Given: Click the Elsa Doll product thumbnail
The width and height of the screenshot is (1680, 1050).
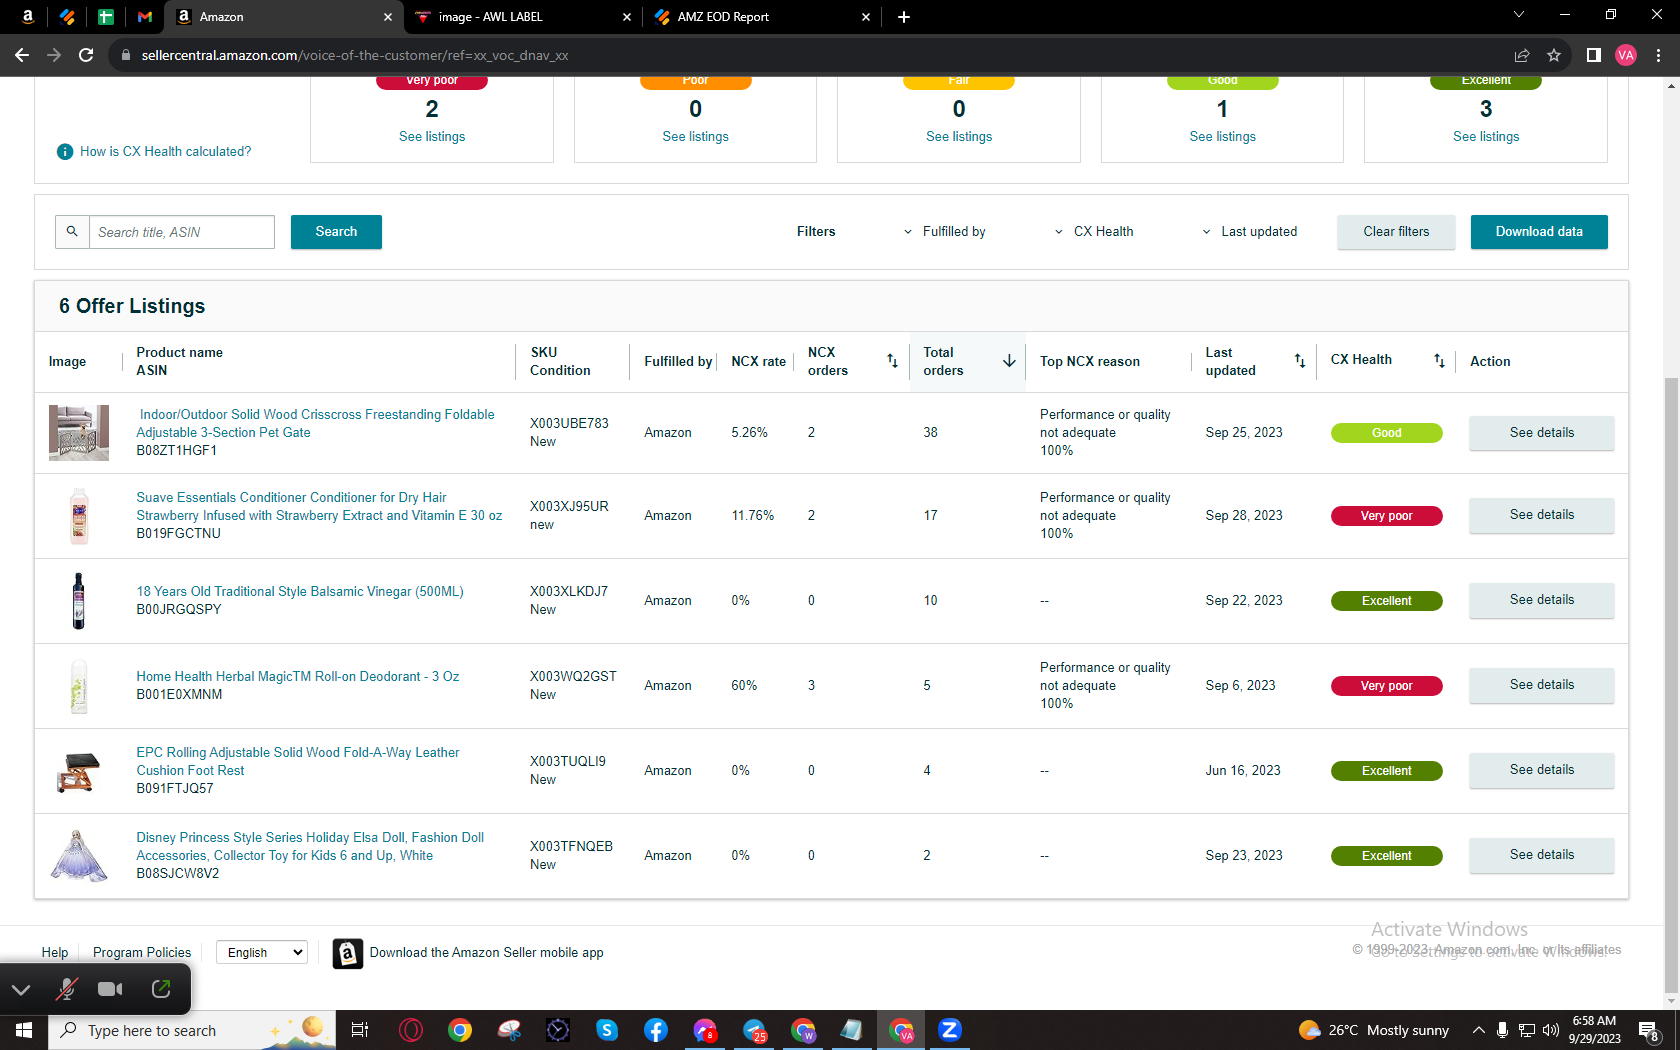Looking at the screenshot, I should [79, 856].
